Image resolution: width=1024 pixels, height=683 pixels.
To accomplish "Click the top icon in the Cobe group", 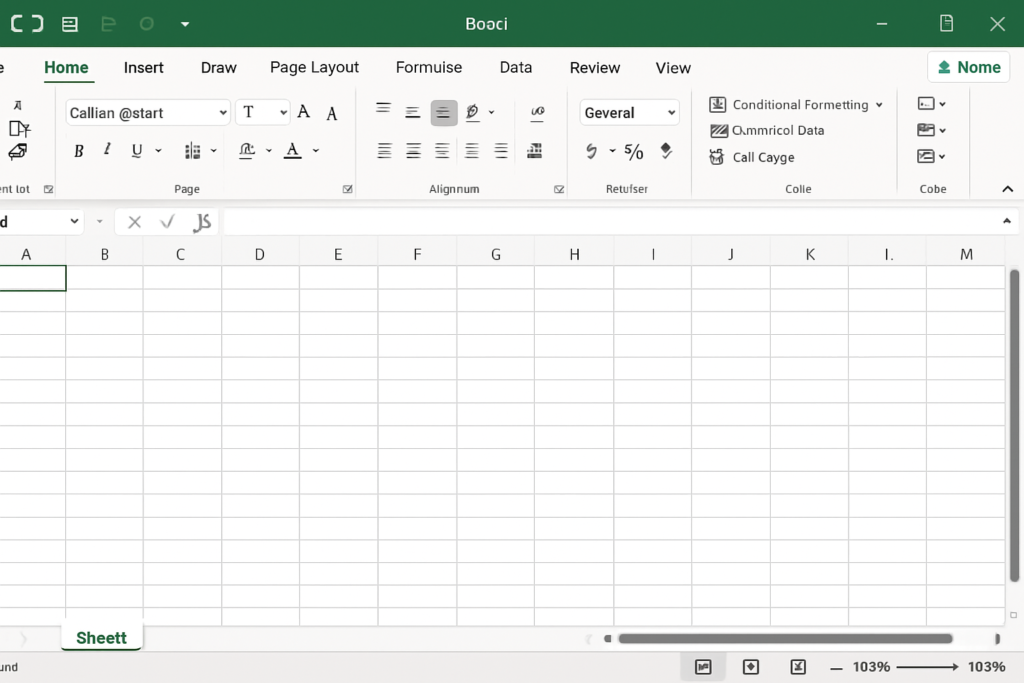I will click(x=925, y=104).
